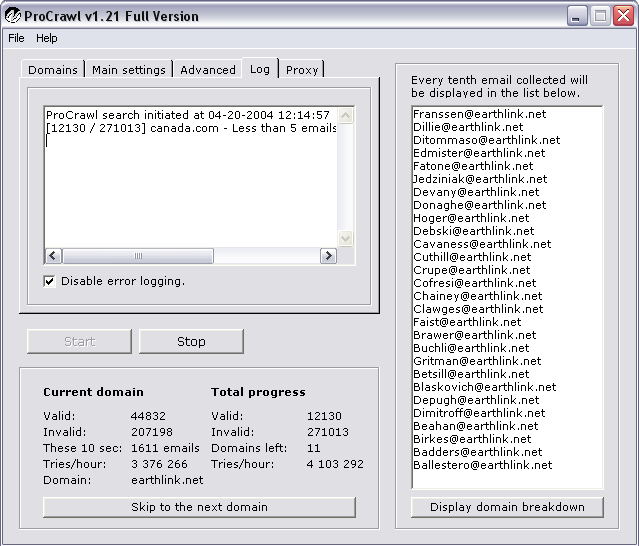The width and height of the screenshot is (639, 546).
Task: Select Betsill@earthlink.net entry
Action: pos(471,374)
